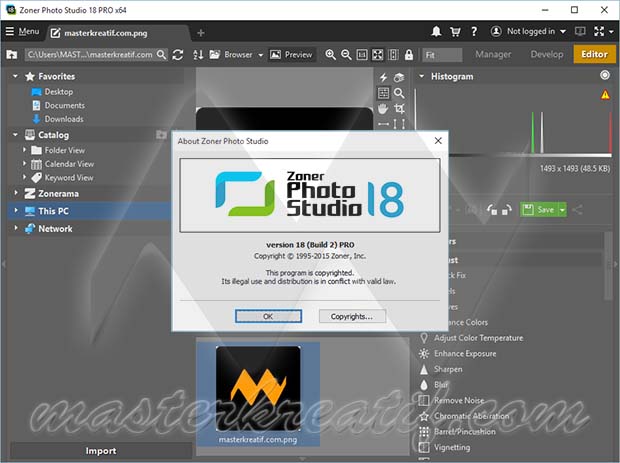Image resolution: width=620 pixels, height=463 pixels.
Task: Close the About Zoner Photo Studio dialog
Action: click(x=438, y=141)
